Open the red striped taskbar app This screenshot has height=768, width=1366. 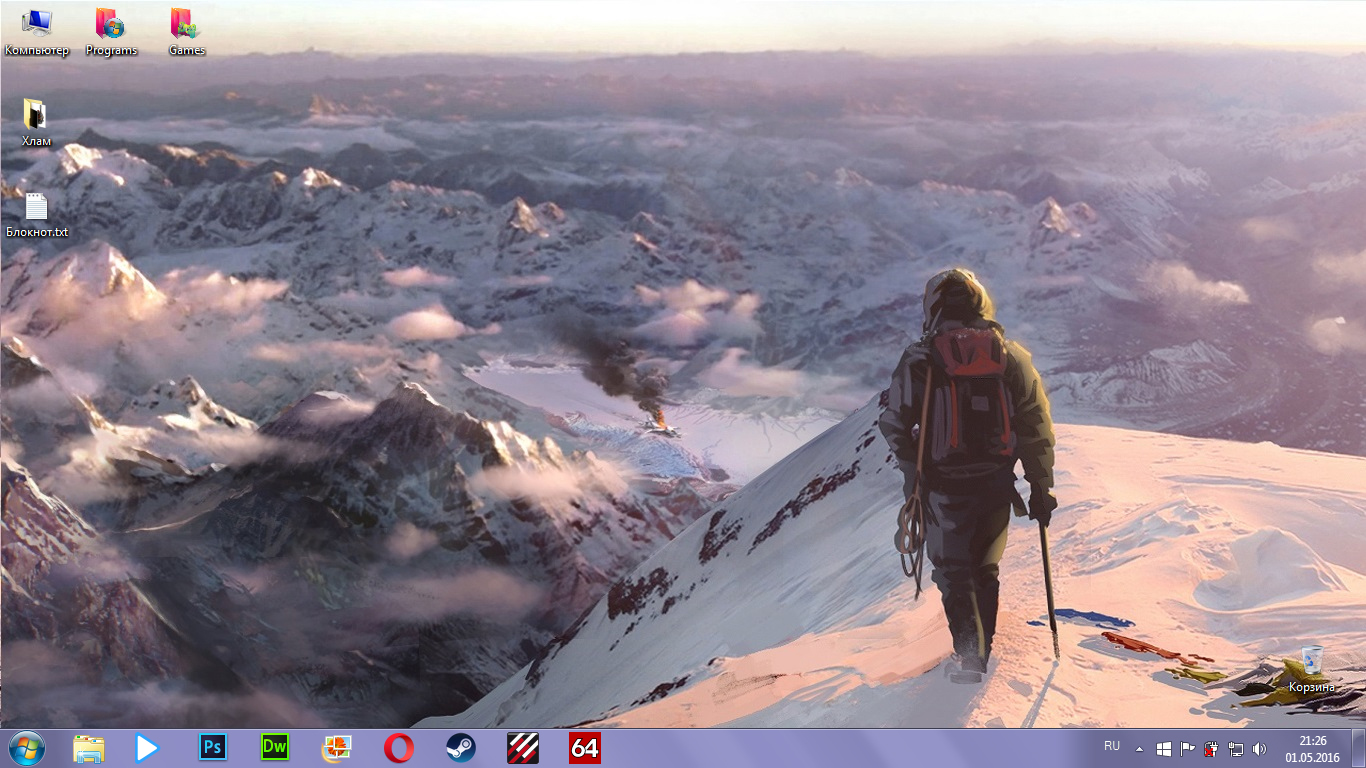pos(523,748)
